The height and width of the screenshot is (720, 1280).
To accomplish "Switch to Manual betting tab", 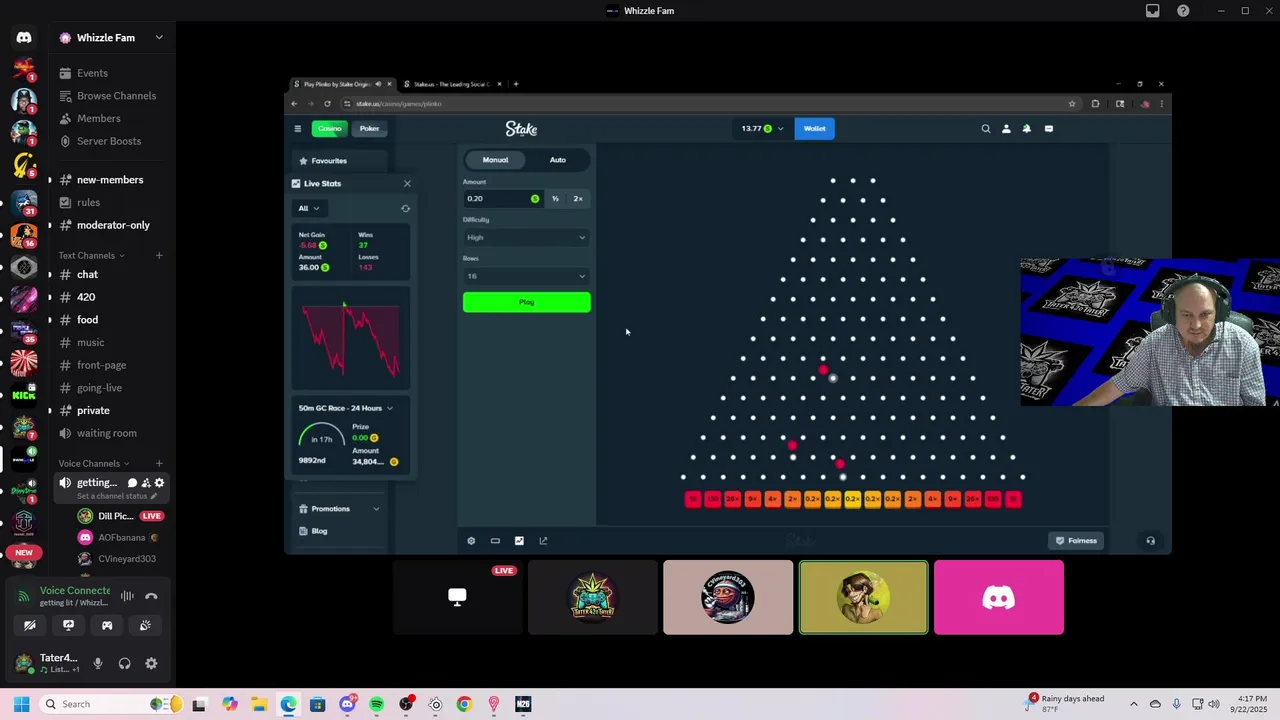I will [x=495, y=160].
